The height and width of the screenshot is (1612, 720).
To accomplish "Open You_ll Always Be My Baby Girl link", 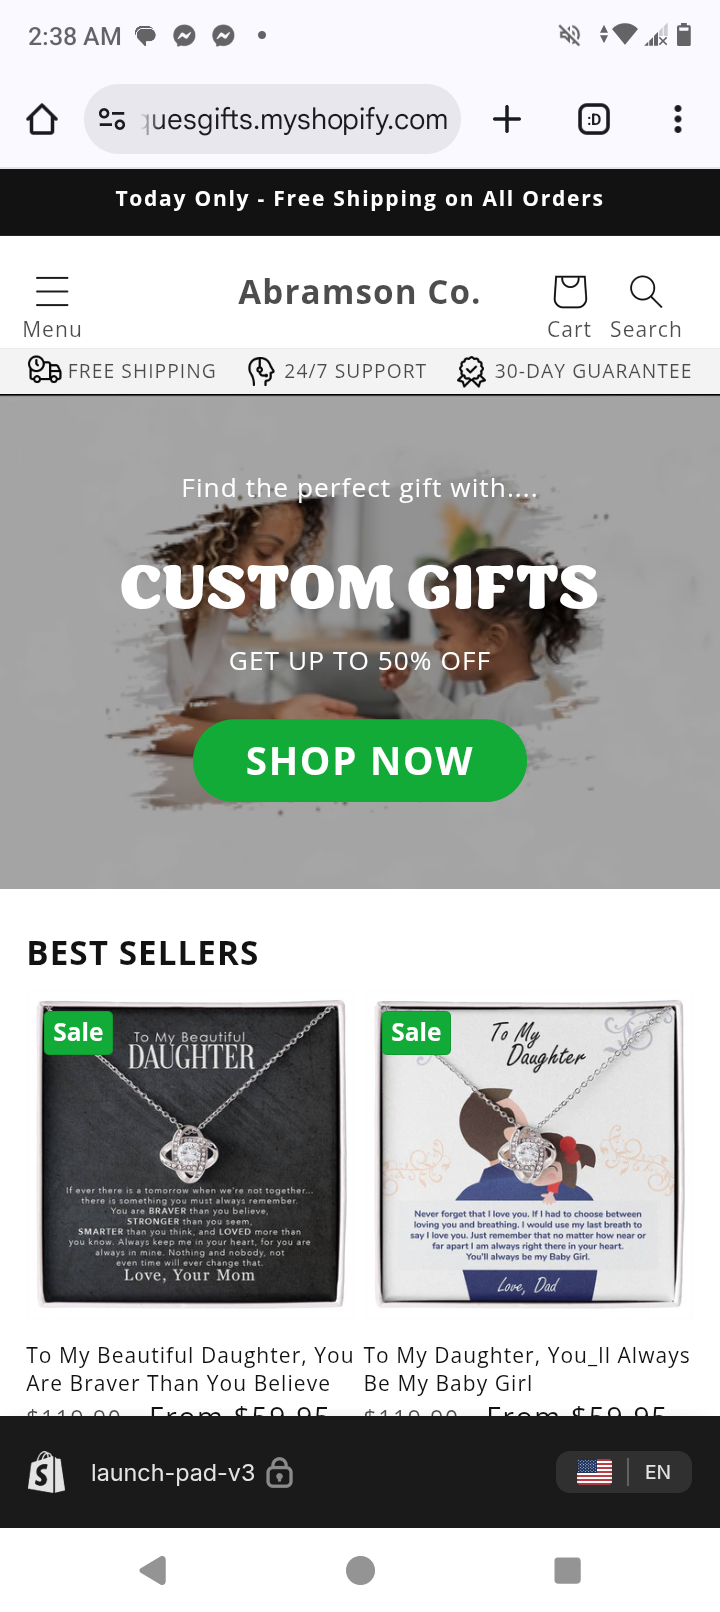I will [527, 1369].
